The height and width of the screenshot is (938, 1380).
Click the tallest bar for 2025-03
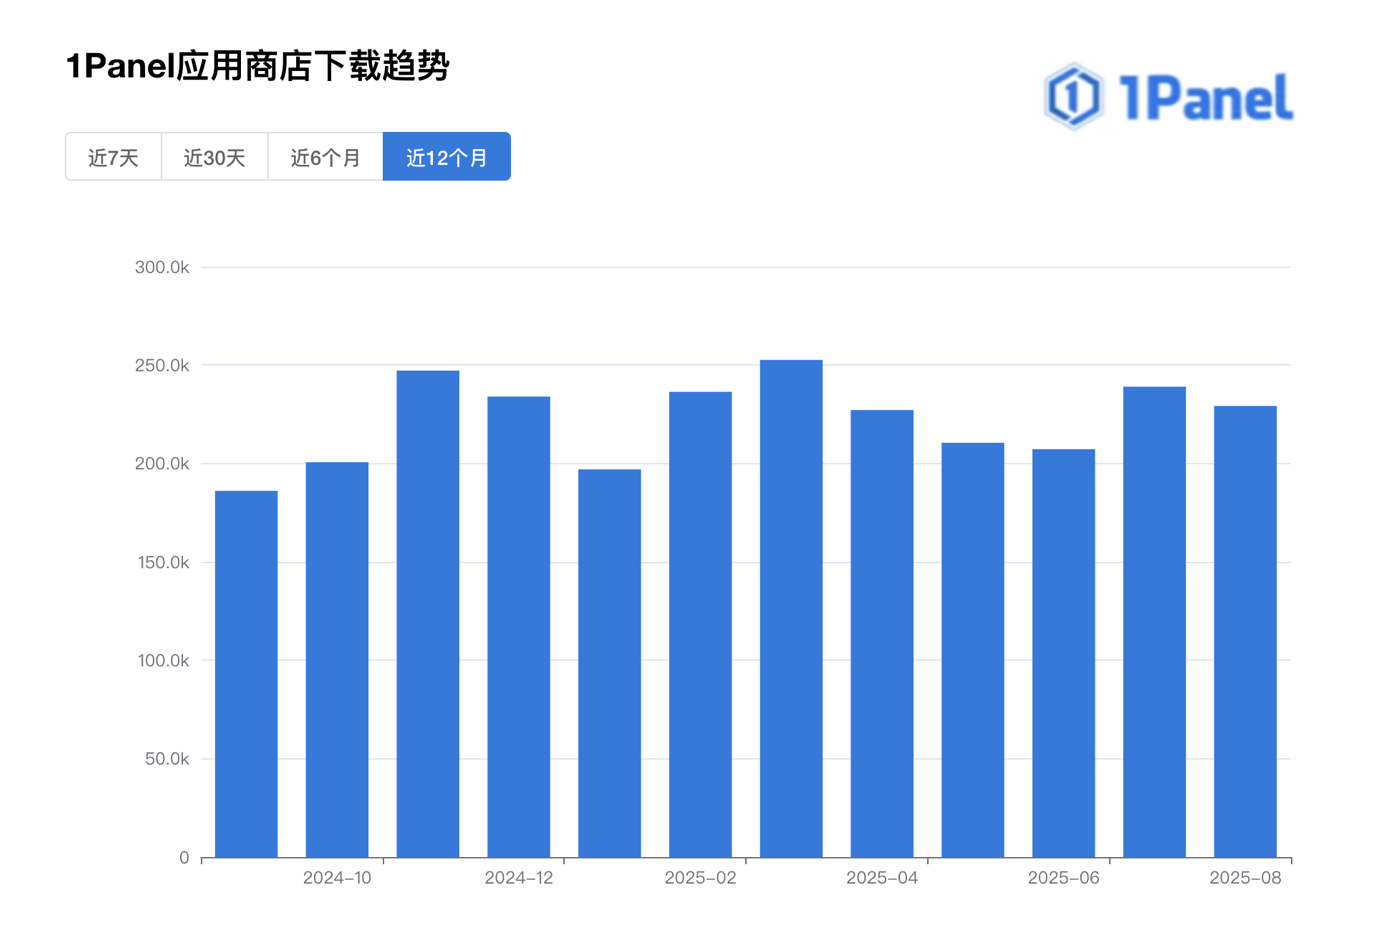click(x=791, y=609)
